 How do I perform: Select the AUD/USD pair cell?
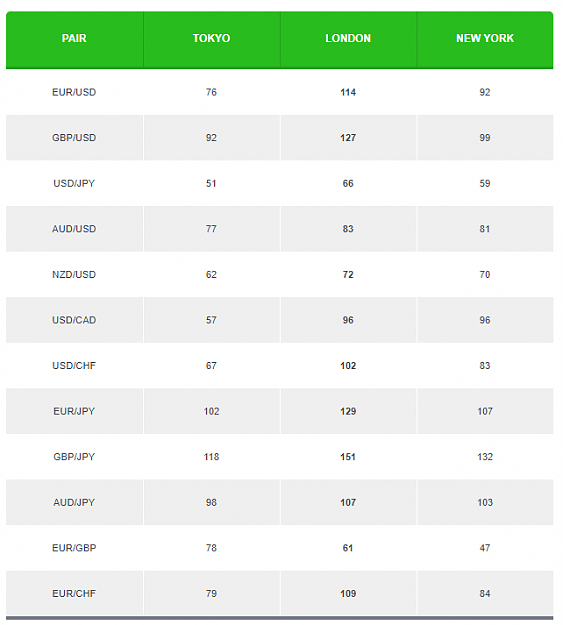(x=74, y=229)
